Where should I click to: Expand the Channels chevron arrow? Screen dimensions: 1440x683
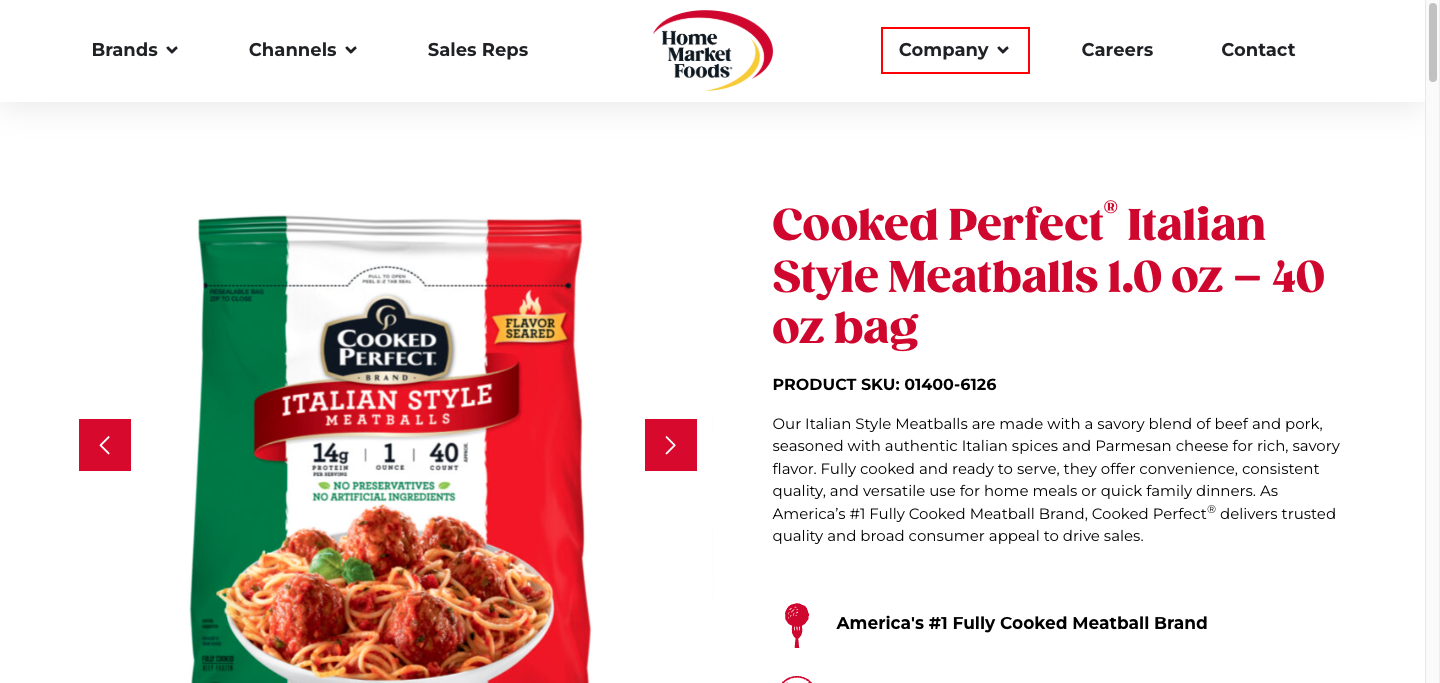coord(351,50)
